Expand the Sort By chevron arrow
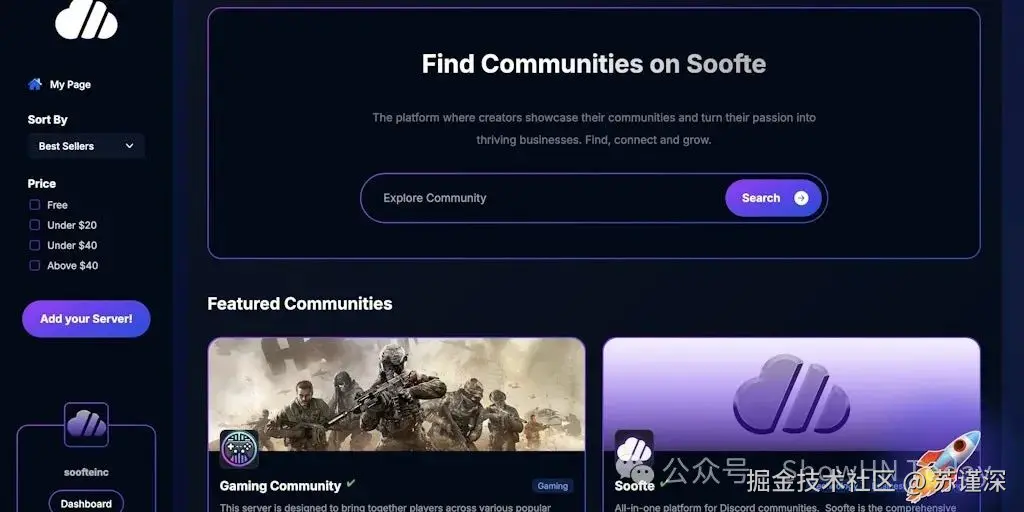 tap(129, 146)
